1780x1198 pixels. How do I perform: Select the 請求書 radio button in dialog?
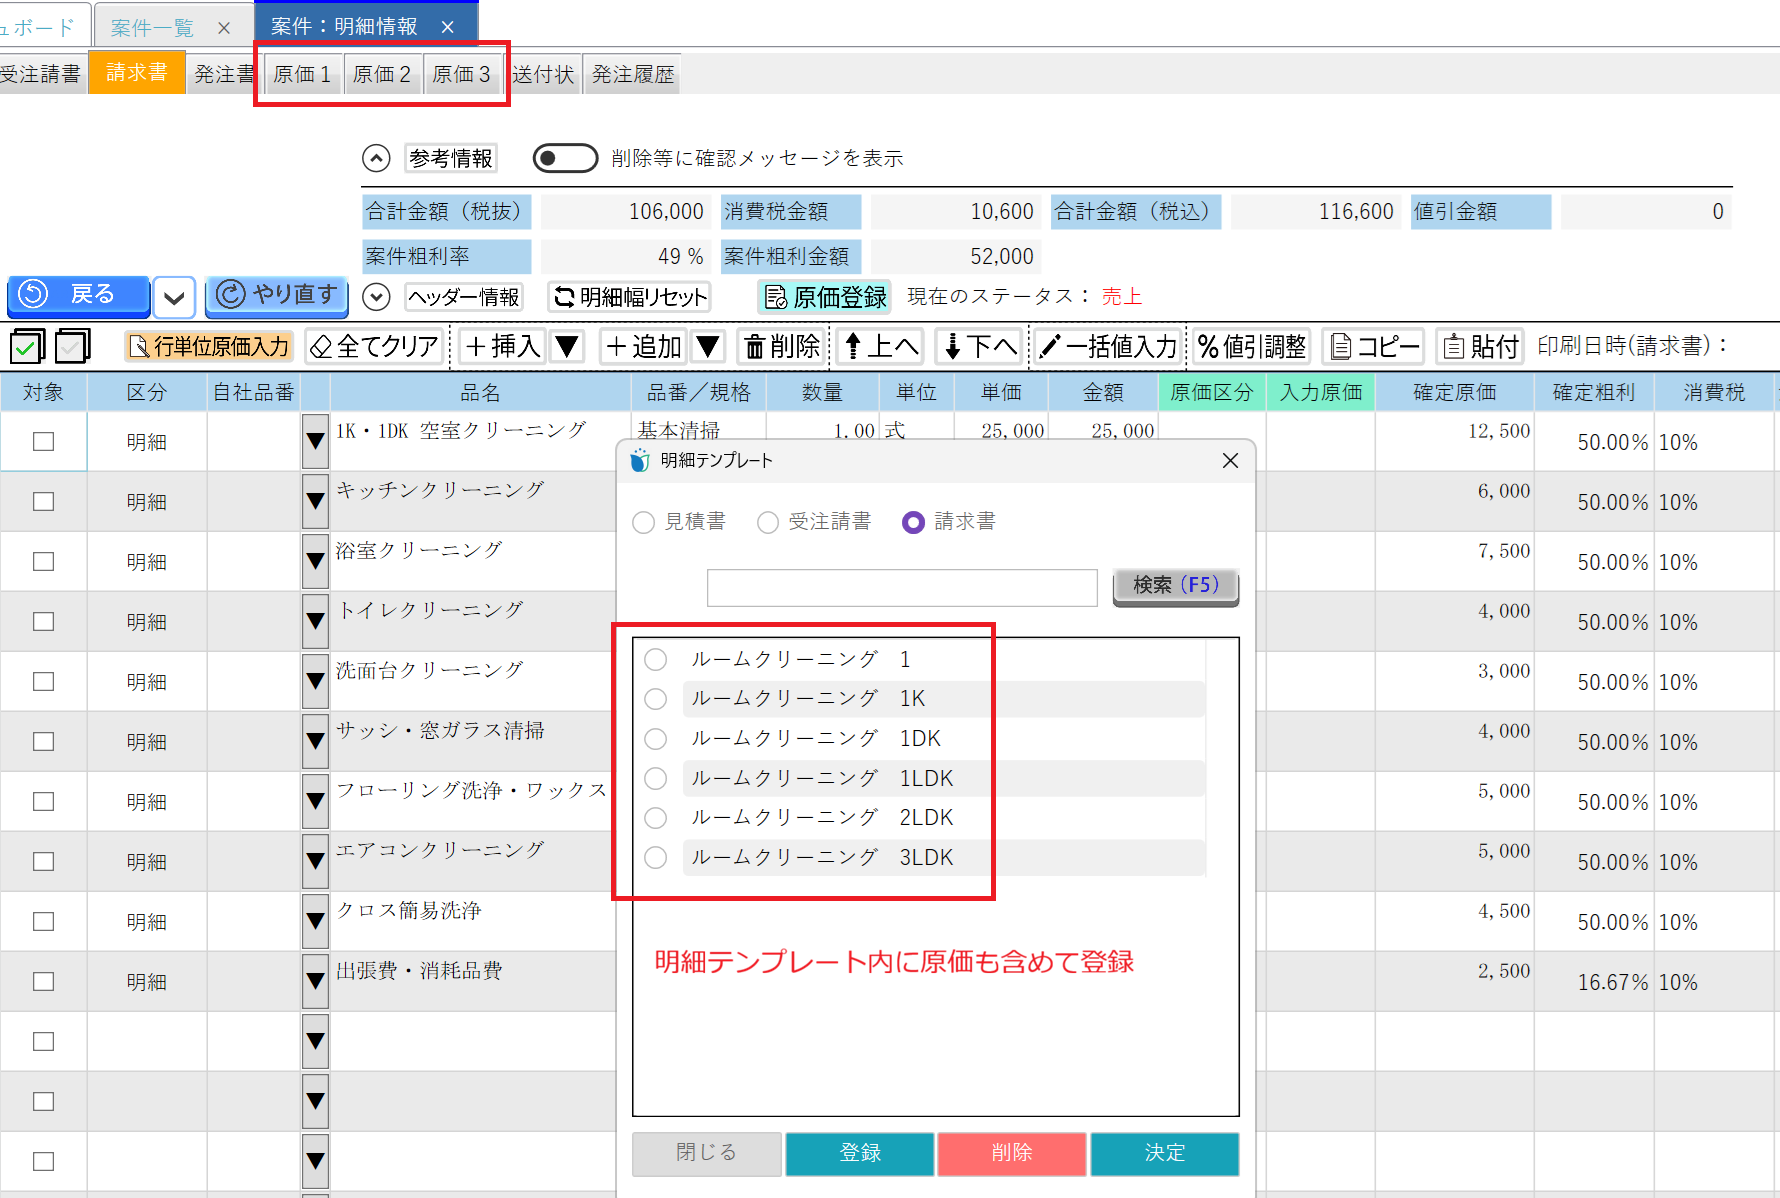point(913,522)
